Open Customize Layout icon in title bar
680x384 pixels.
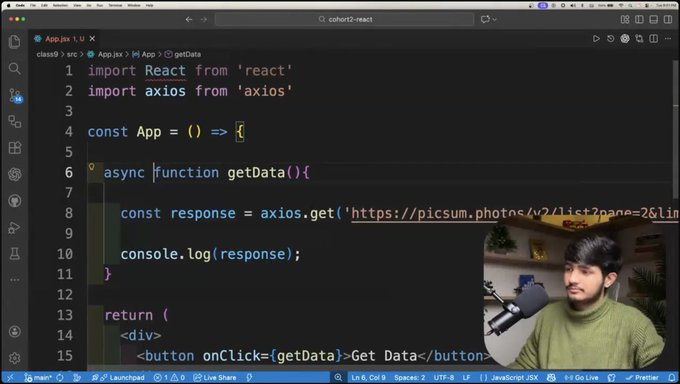point(625,19)
